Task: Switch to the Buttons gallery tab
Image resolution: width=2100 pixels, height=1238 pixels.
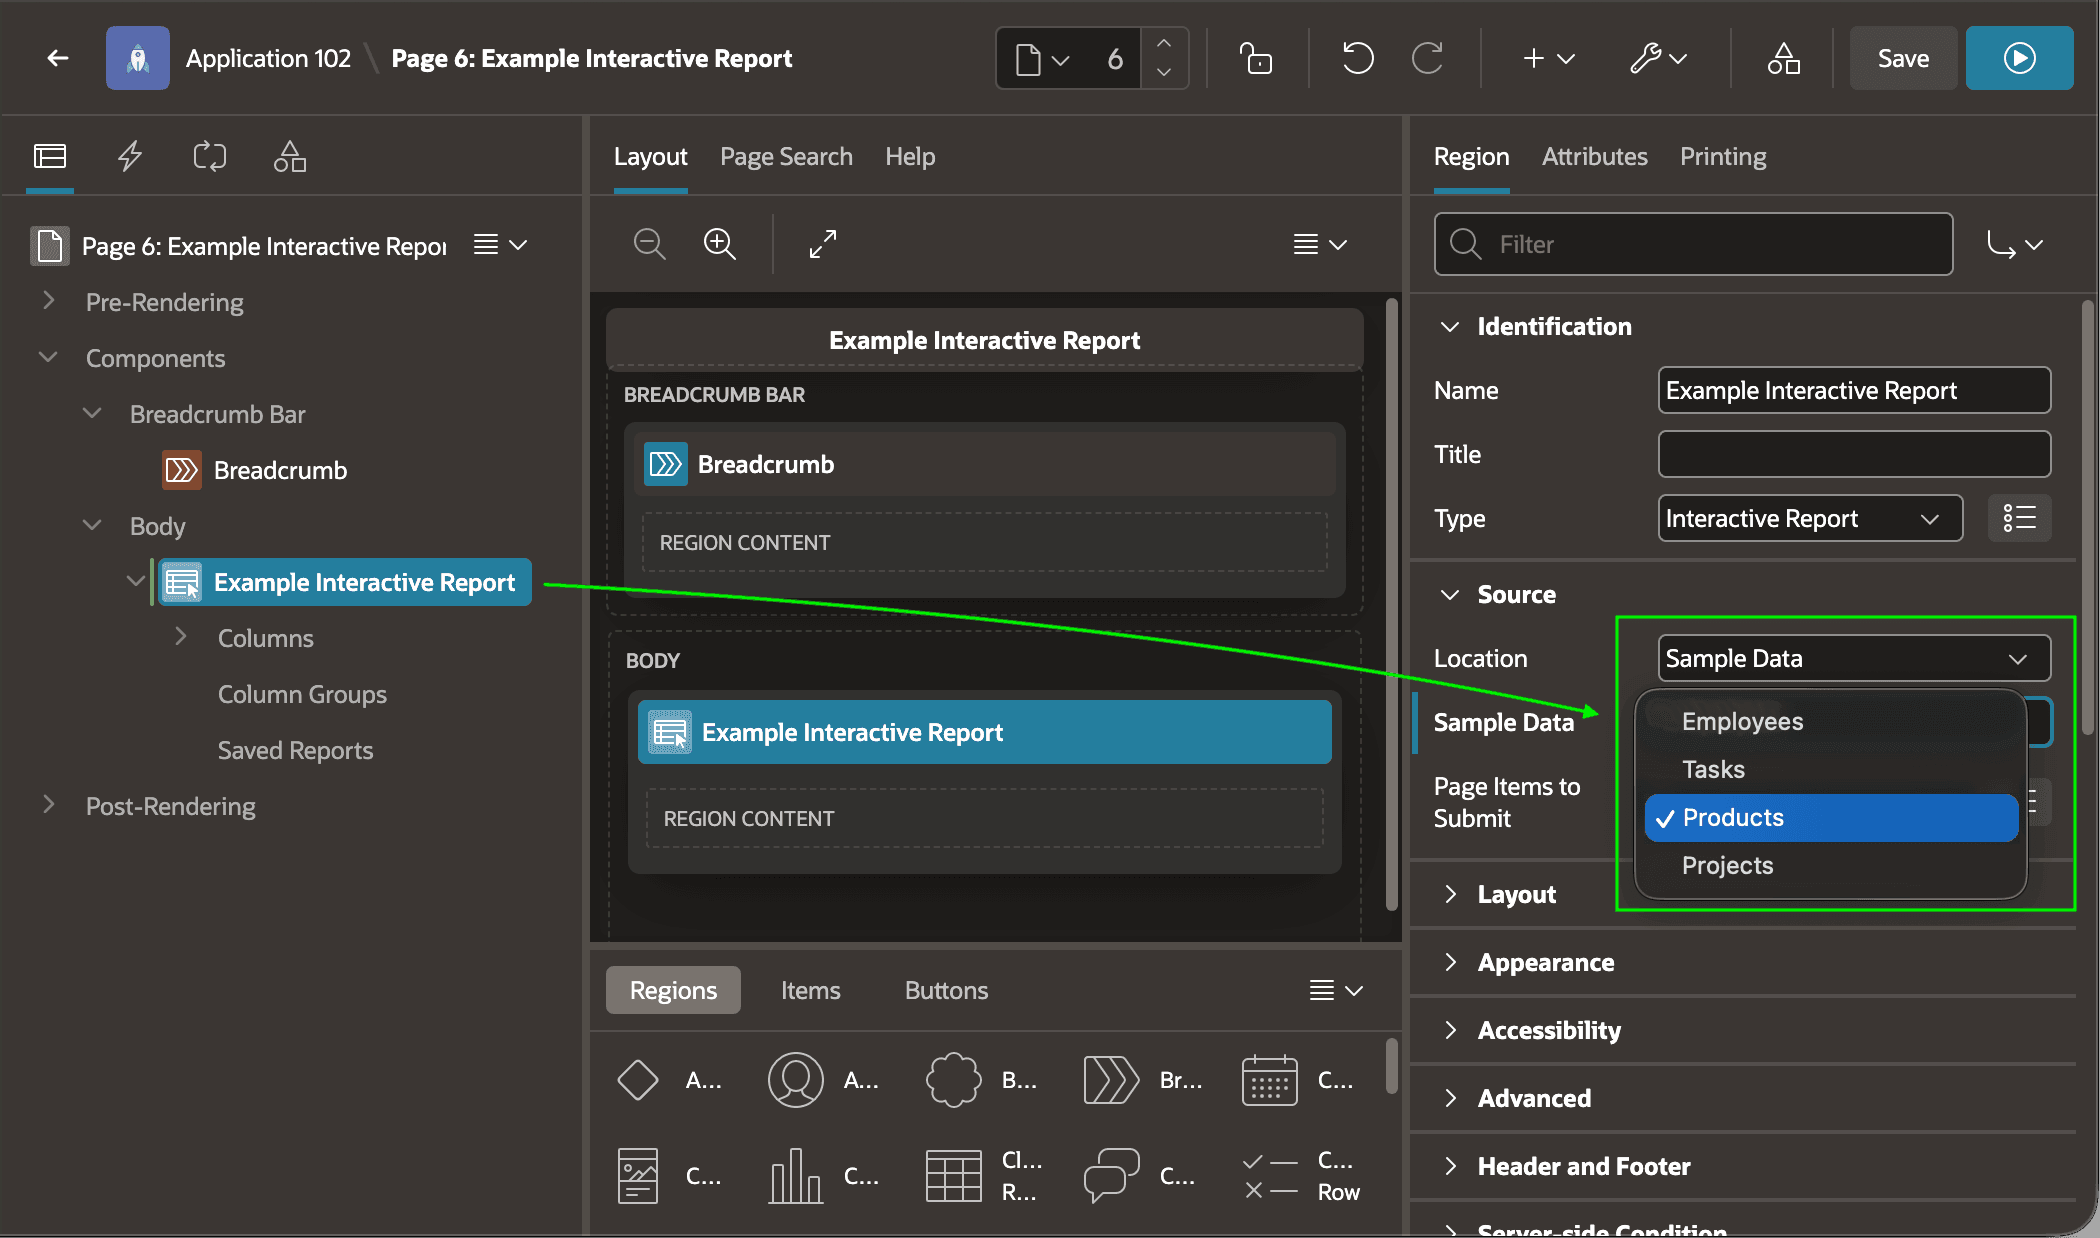Action: 946,990
